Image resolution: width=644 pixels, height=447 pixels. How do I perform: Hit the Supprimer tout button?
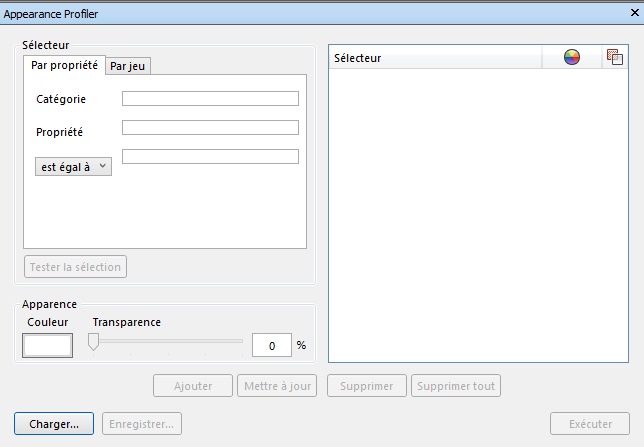(x=456, y=385)
